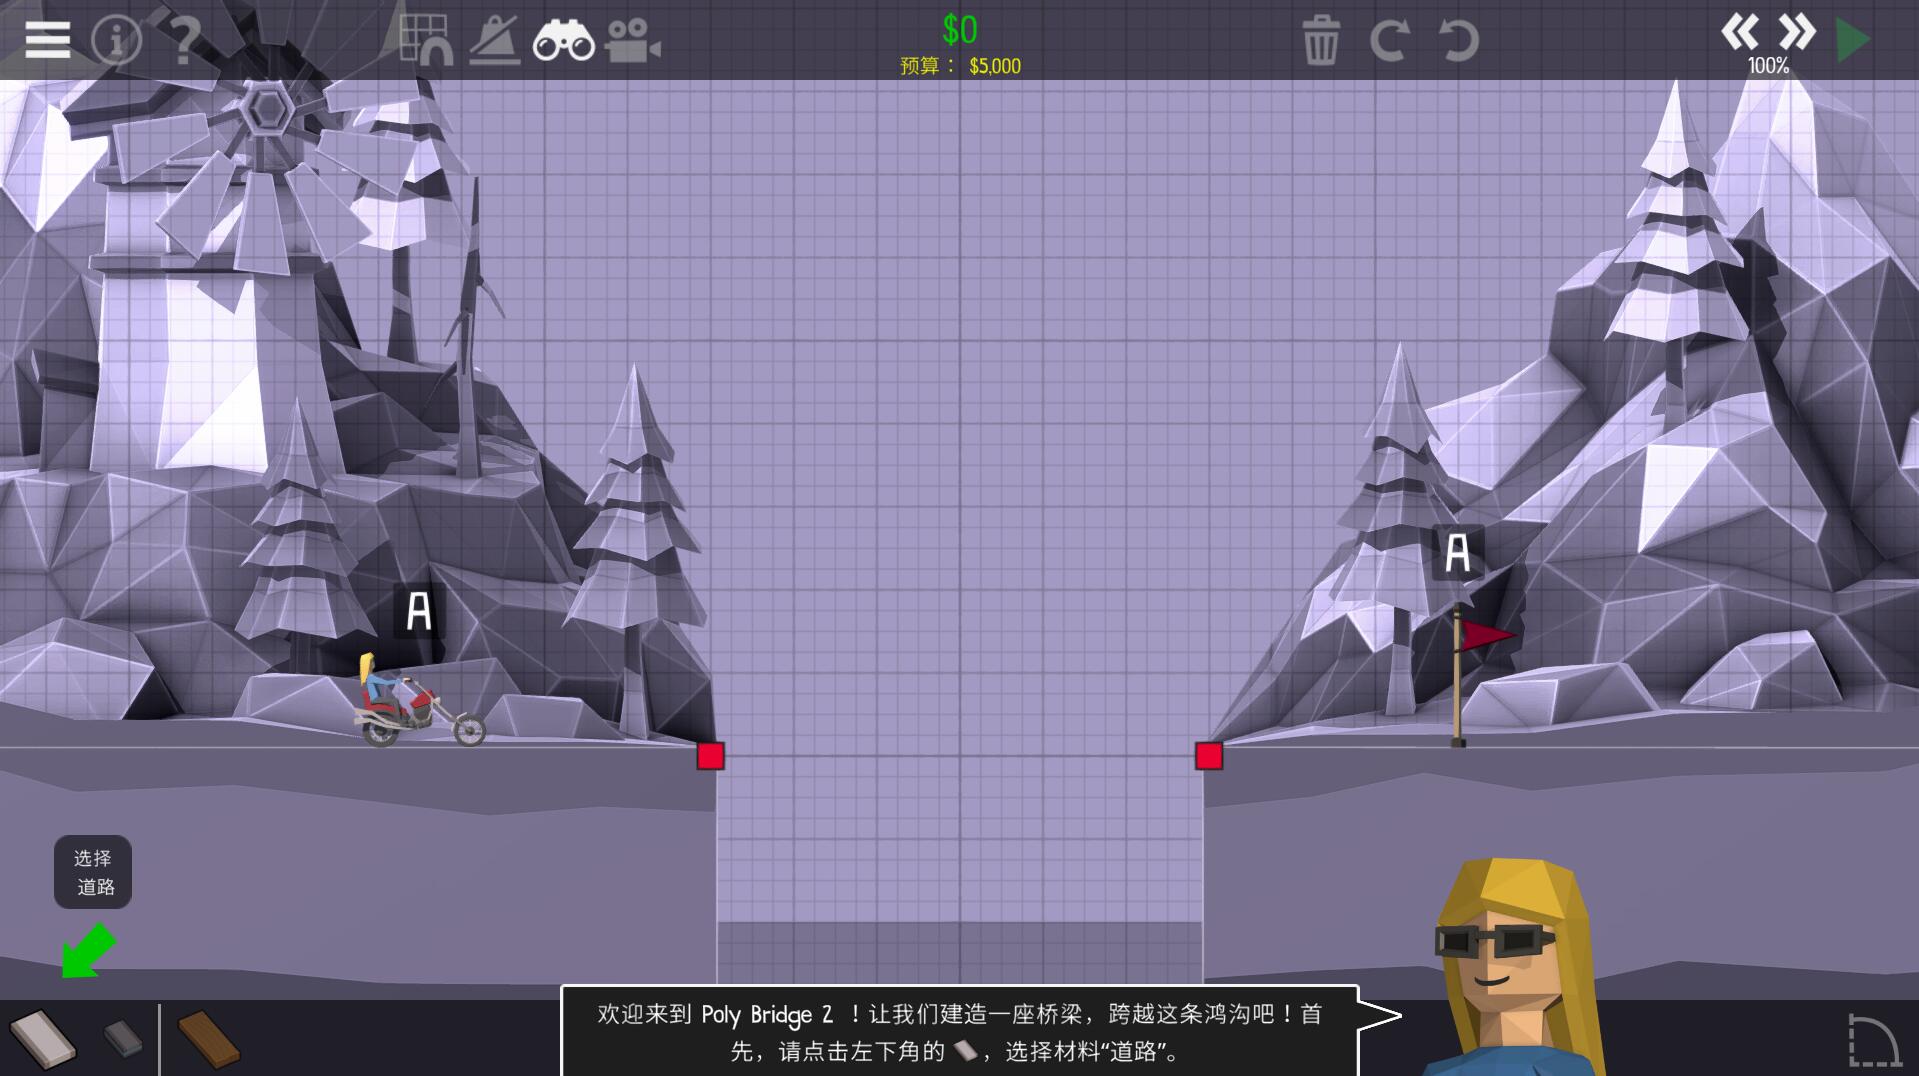Toggle the grid snapping tool icon
This screenshot has width=1919, height=1076.
pos(425,40)
